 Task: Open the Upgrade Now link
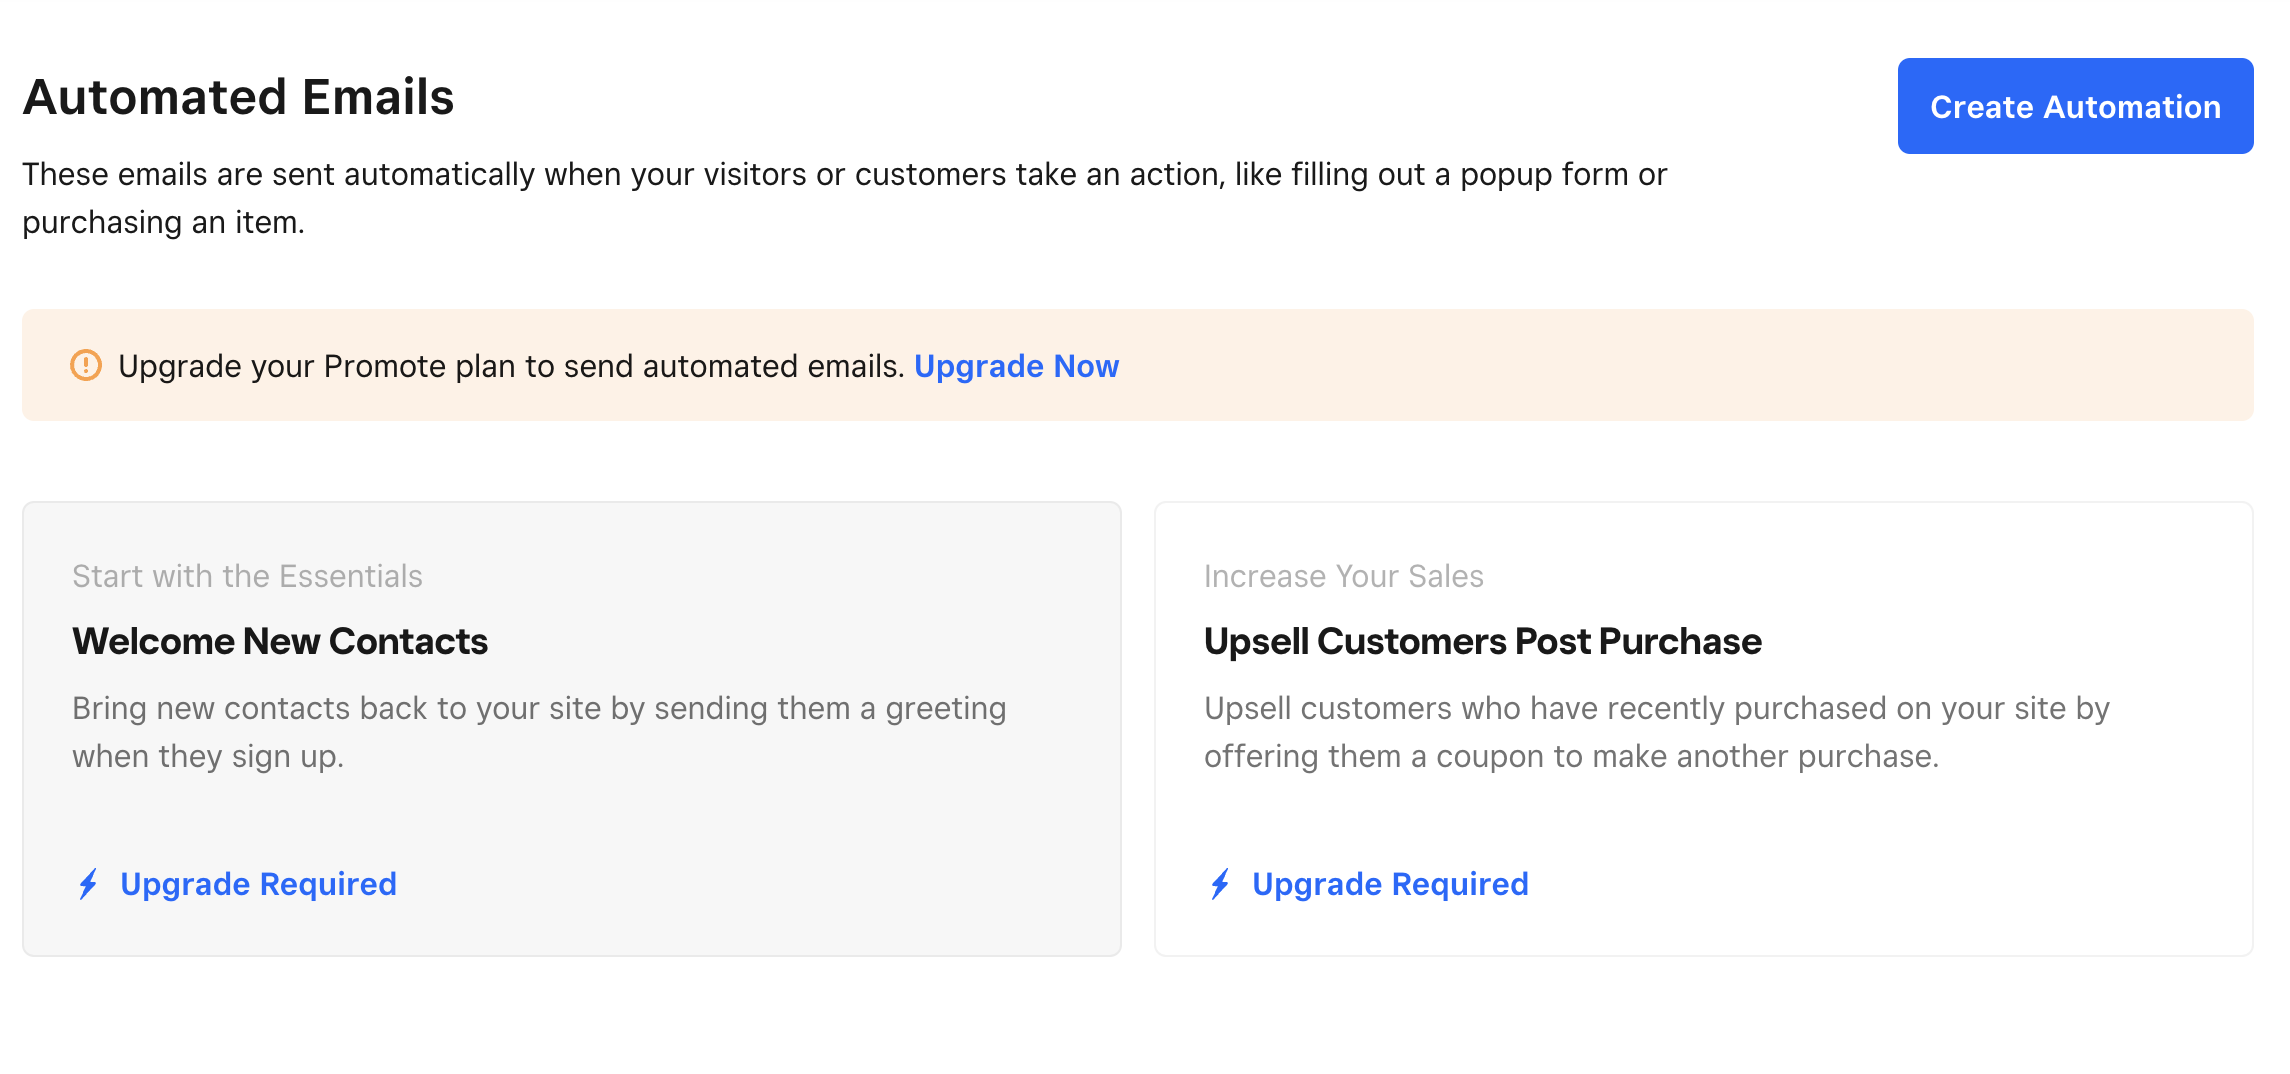(x=1016, y=366)
